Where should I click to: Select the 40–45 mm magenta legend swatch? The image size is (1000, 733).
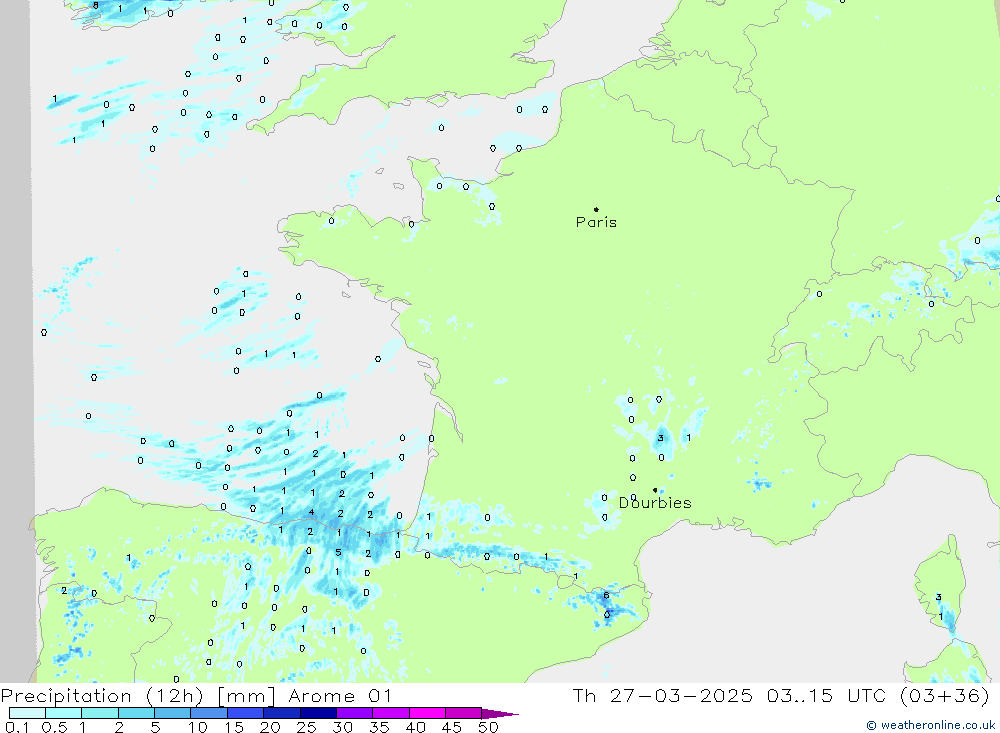coord(427,713)
